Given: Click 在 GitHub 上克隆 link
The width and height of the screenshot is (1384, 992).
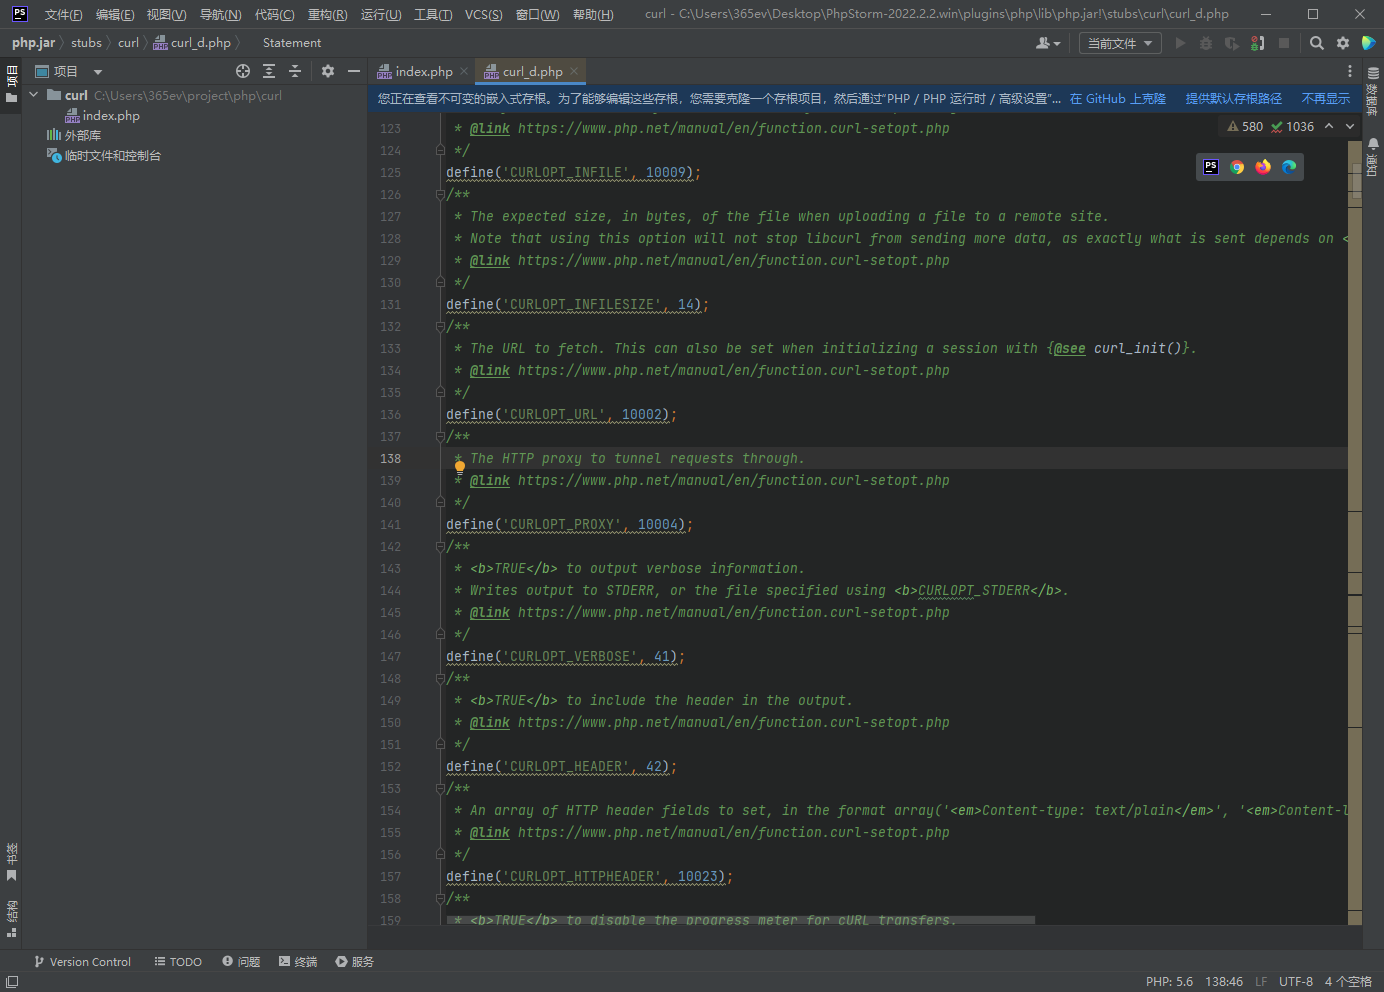Looking at the screenshot, I should [x=1118, y=99].
